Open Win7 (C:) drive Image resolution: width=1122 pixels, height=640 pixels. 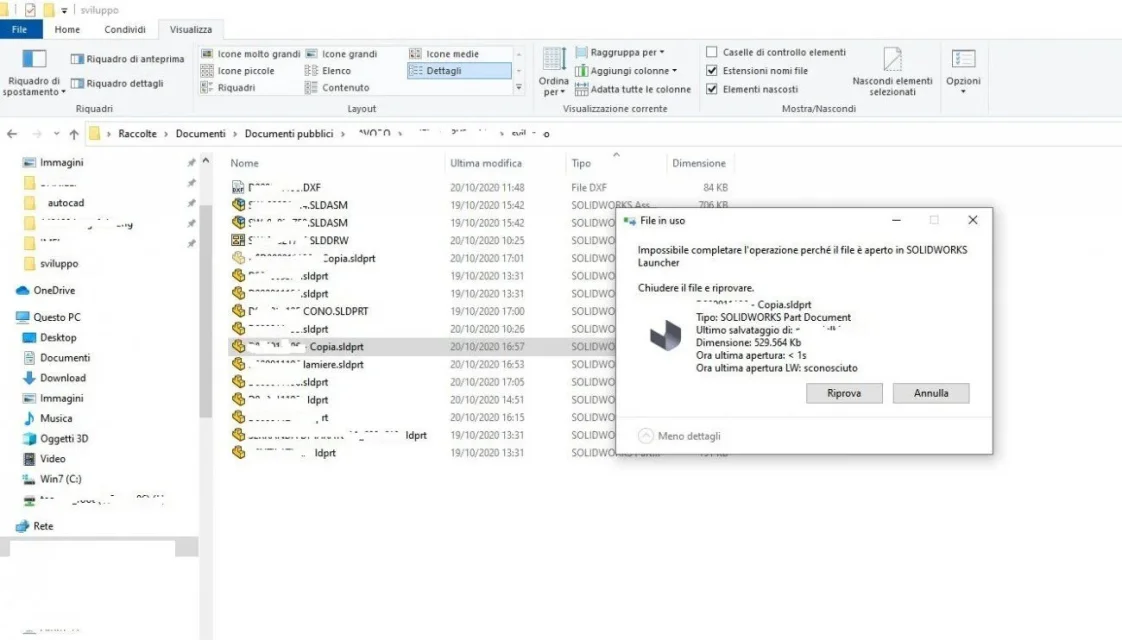click(60, 479)
